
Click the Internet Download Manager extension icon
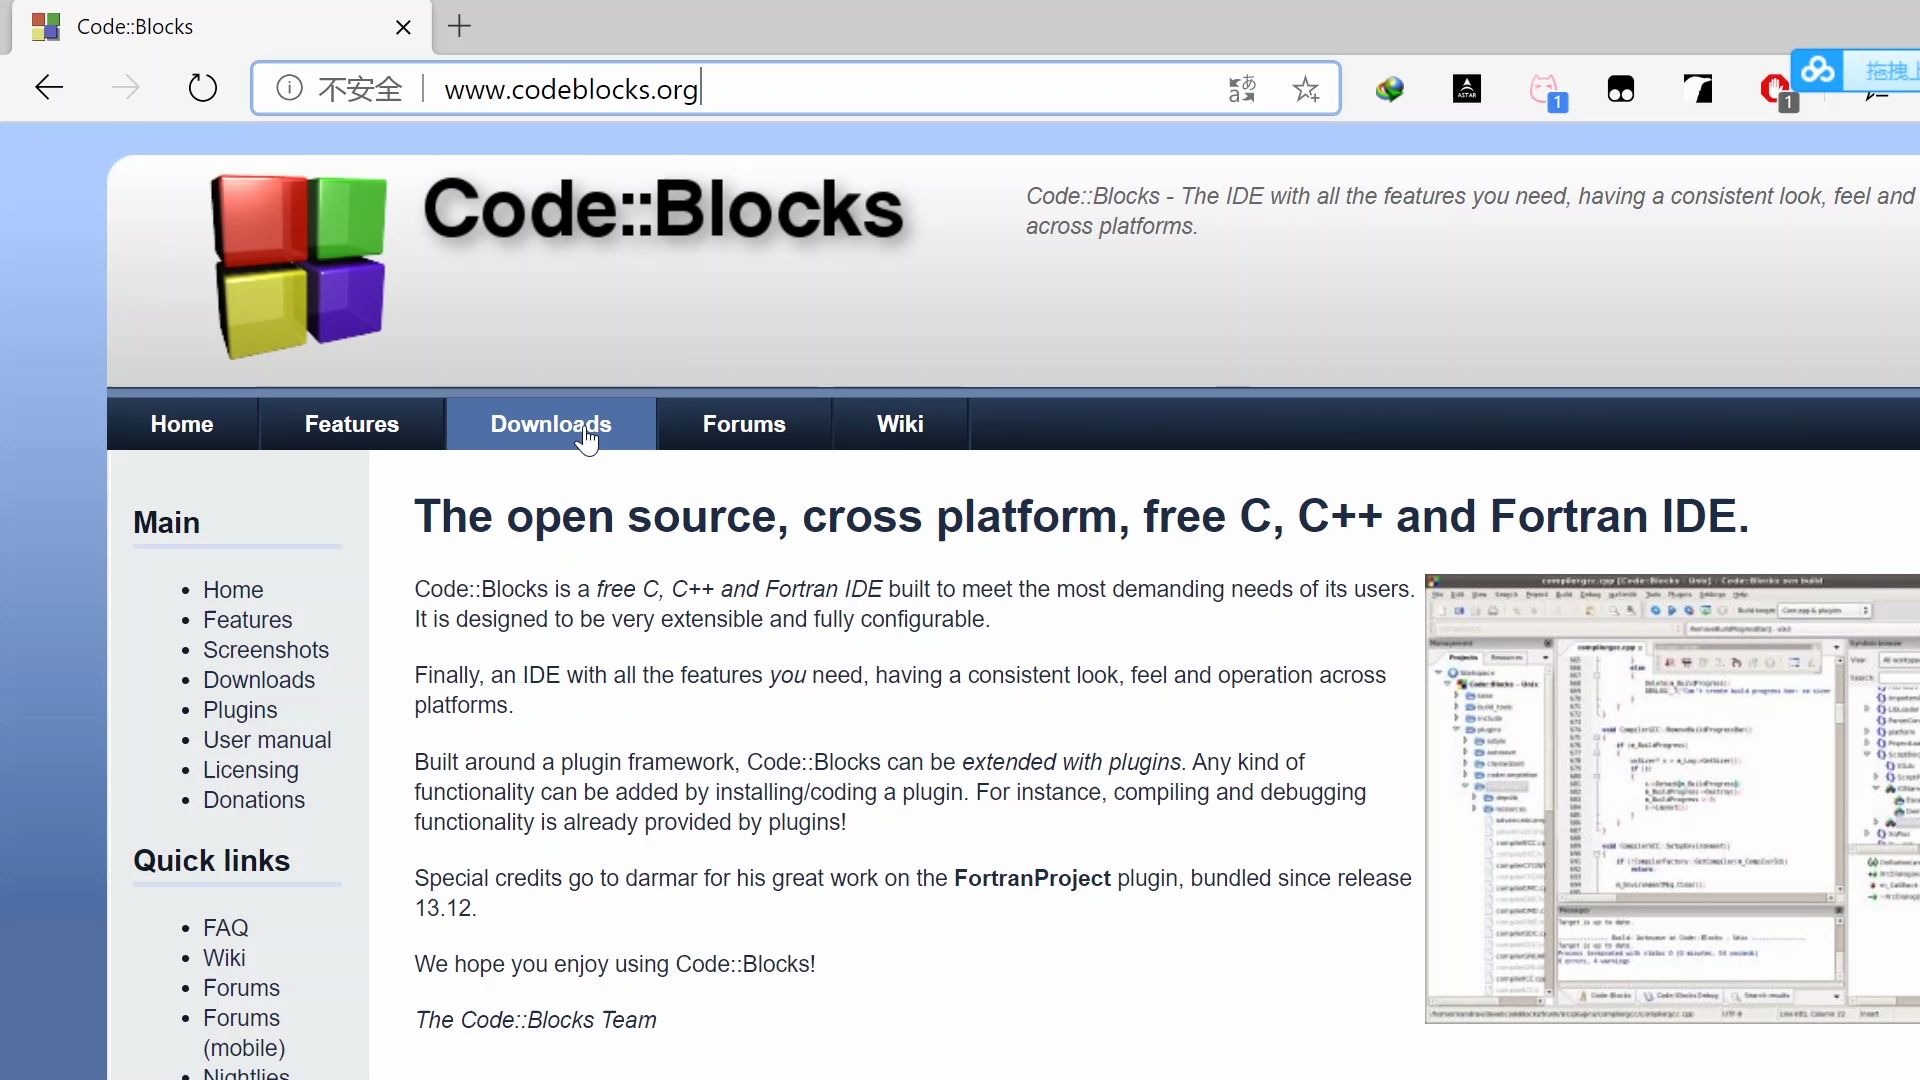tap(1391, 88)
